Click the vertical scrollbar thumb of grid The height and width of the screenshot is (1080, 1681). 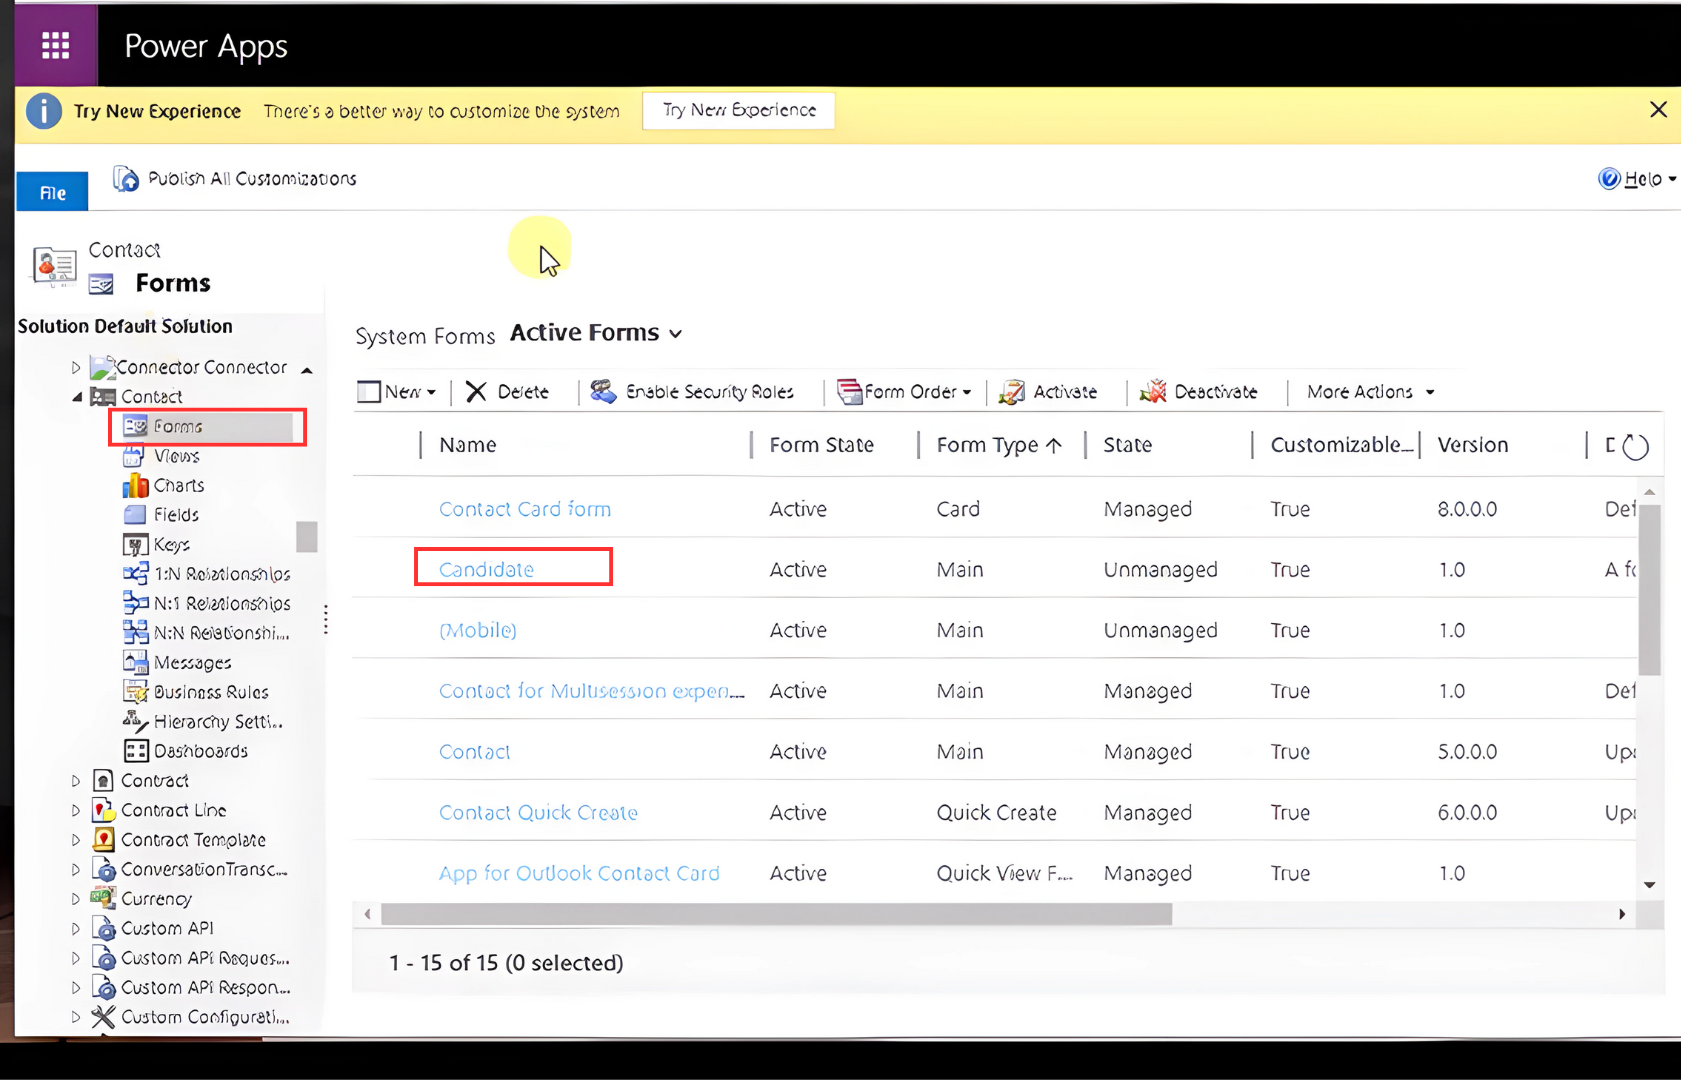1649,590
